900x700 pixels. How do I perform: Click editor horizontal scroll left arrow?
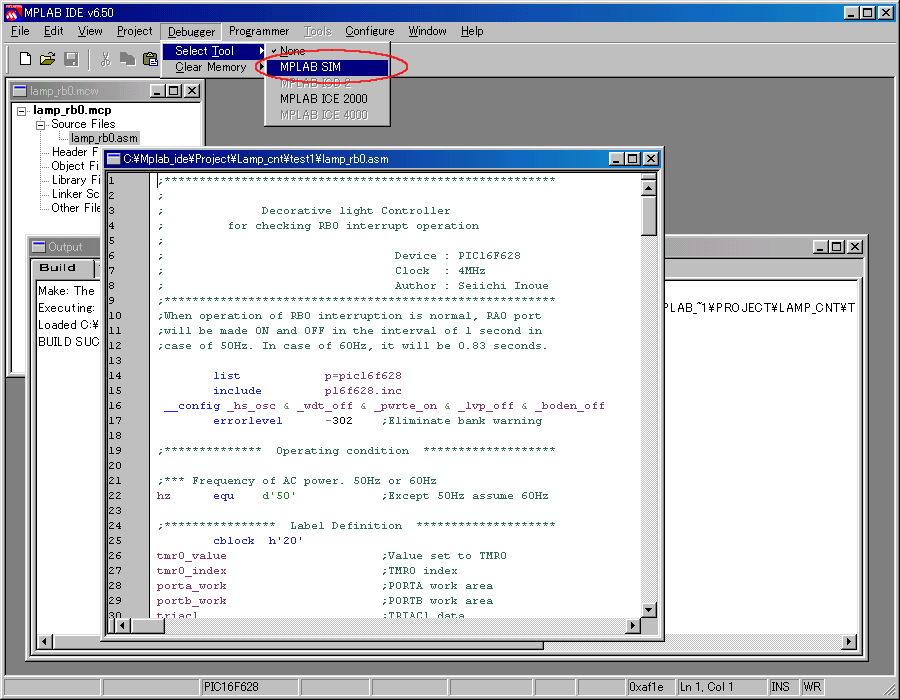(x=122, y=626)
